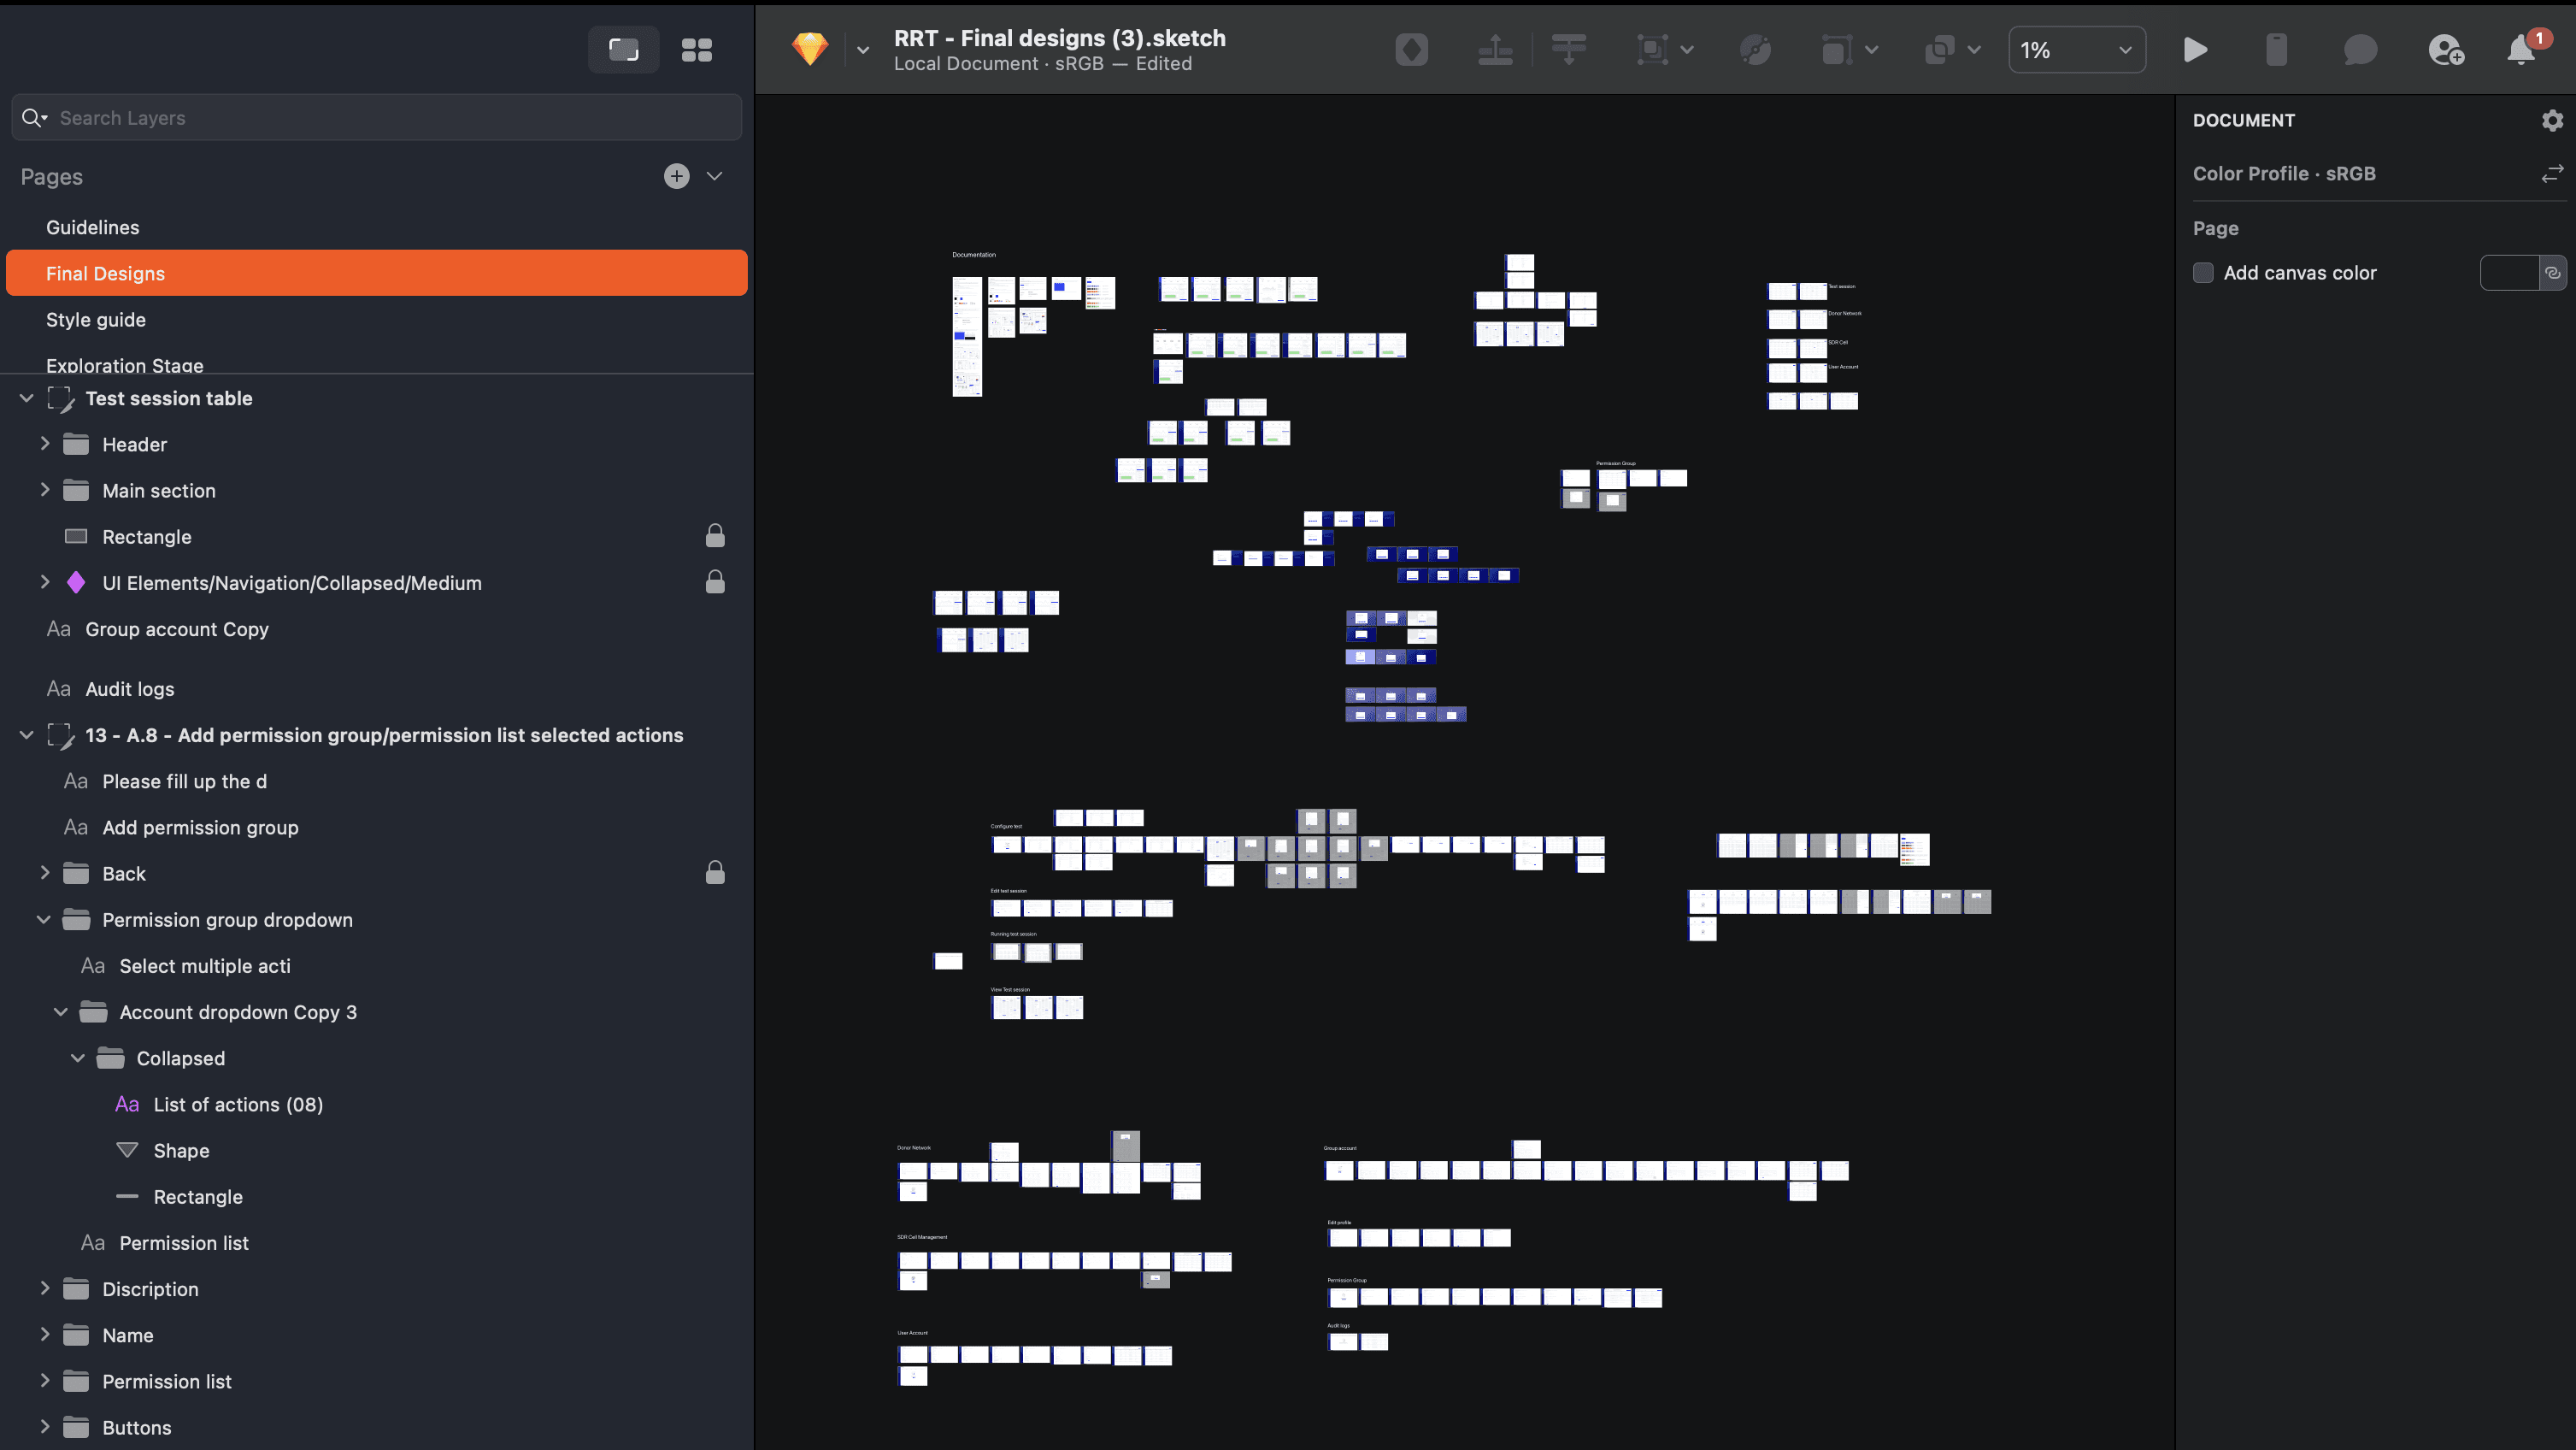
Task: Open the Mirror device preview icon
Action: tap(2276, 49)
